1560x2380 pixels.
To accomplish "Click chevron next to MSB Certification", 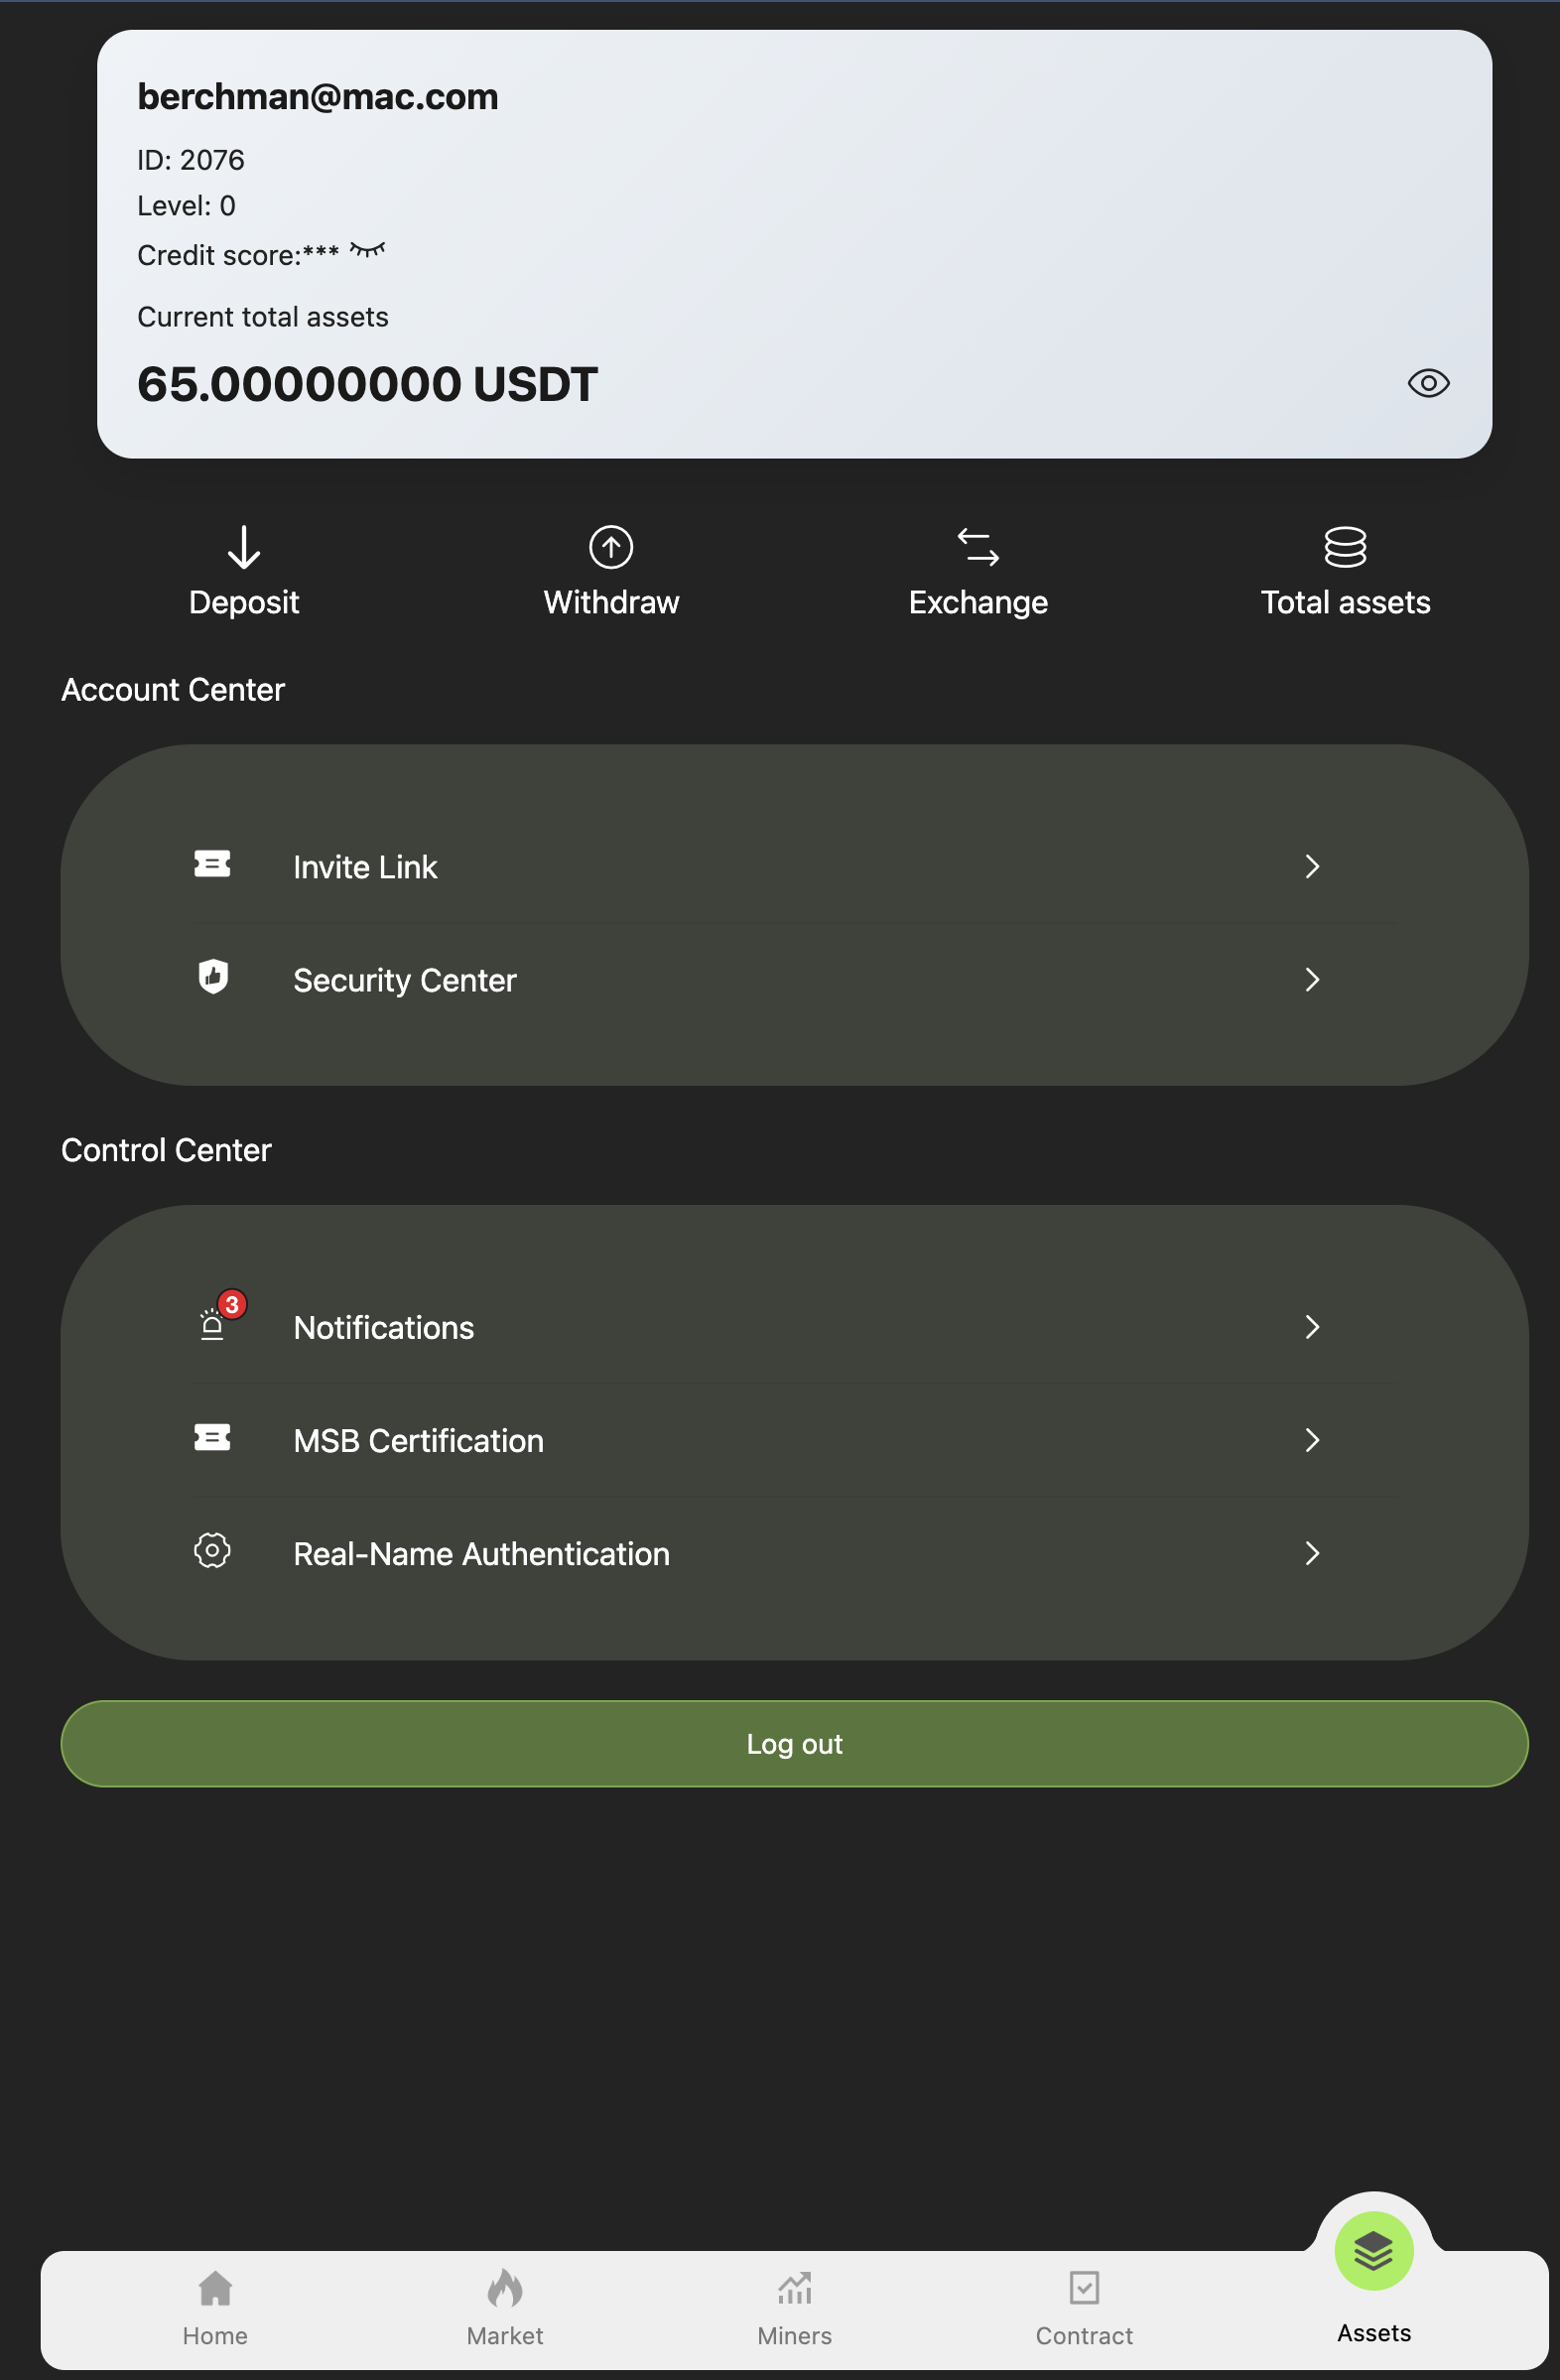I will [x=1312, y=1439].
